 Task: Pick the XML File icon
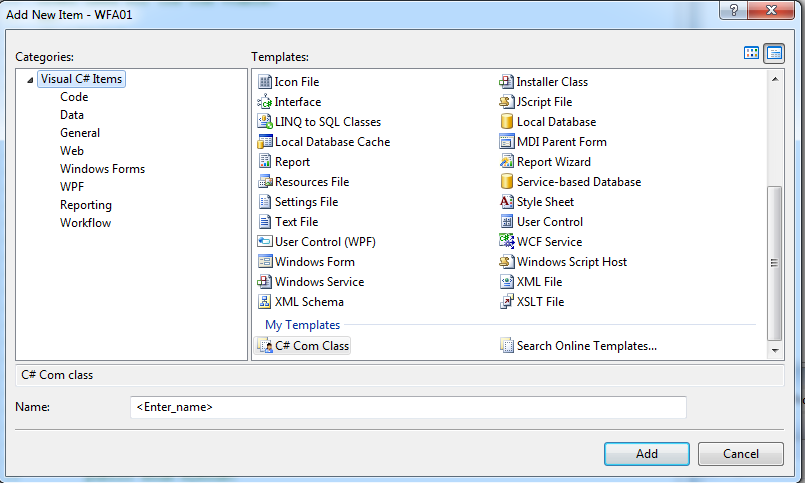(x=506, y=282)
